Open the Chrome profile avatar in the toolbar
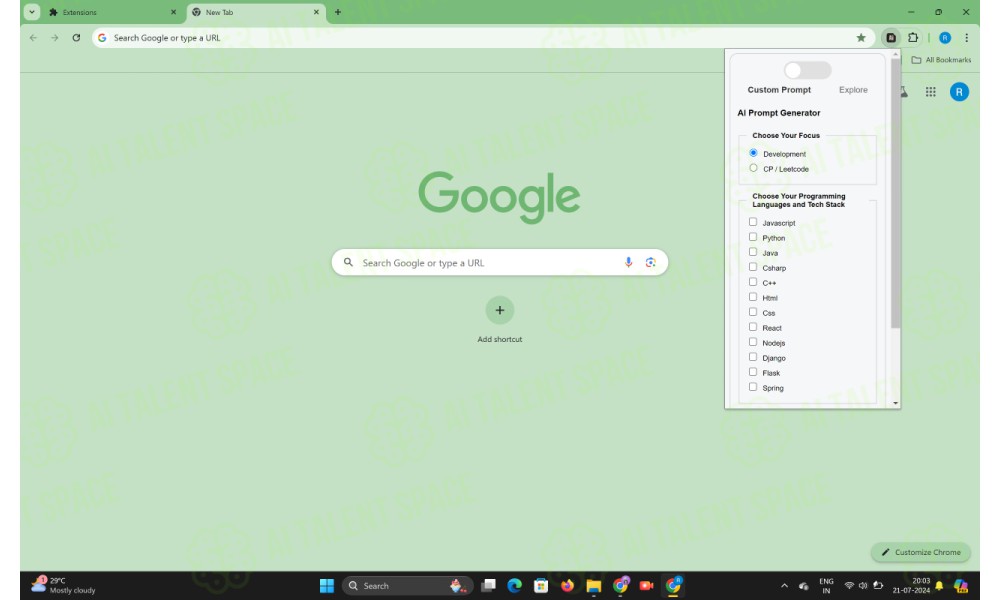Image resolution: width=1000 pixels, height=600 pixels. 945,38
